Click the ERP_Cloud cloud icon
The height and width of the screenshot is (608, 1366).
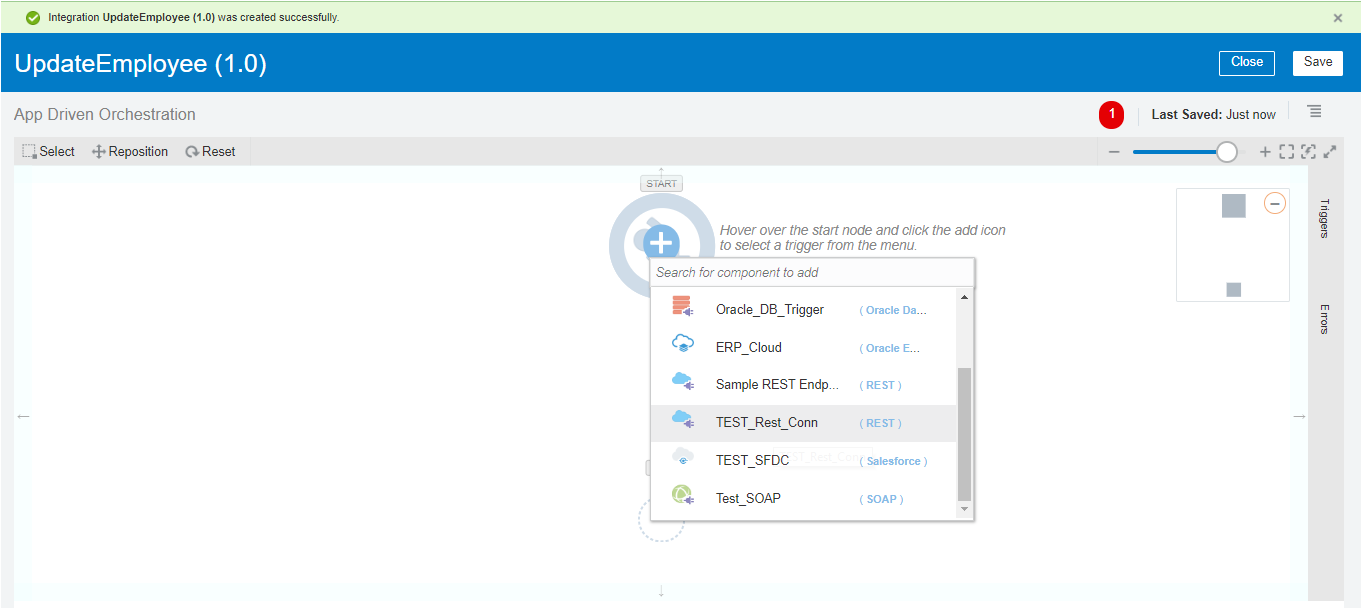[x=683, y=345]
